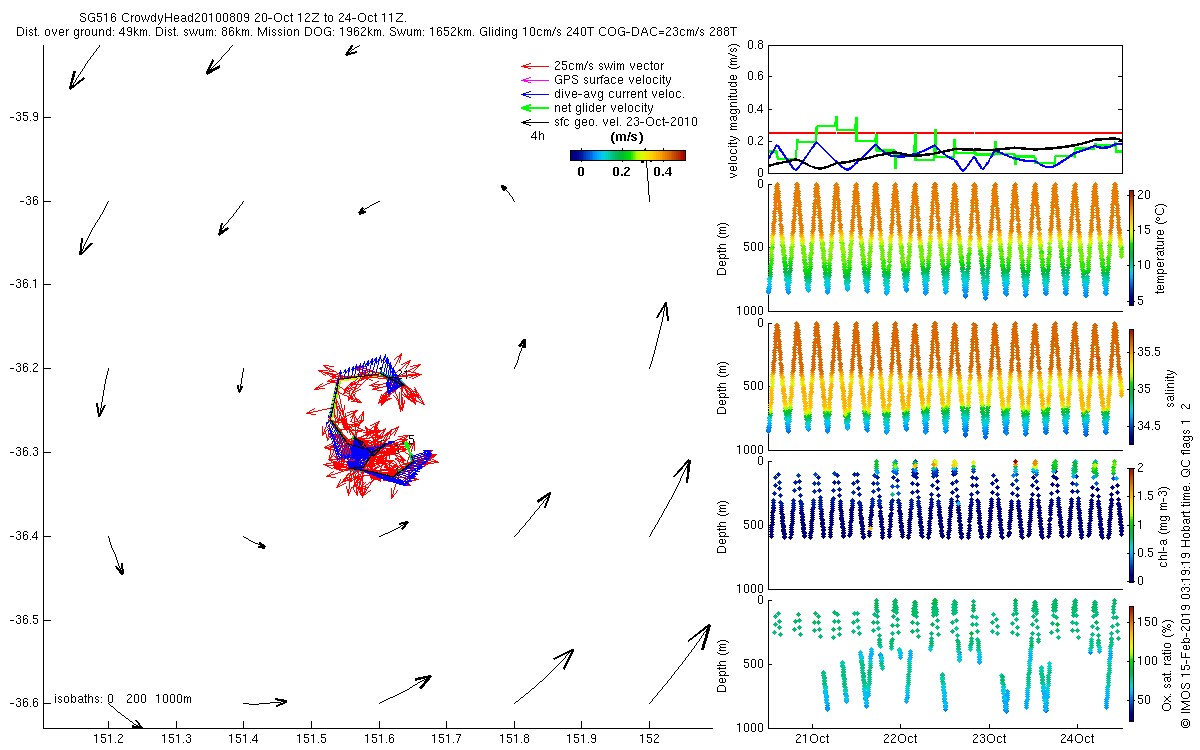1200x750 pixels.
Task: Click the '-36' latitude tick label
Action: click(x=28, y=201)
